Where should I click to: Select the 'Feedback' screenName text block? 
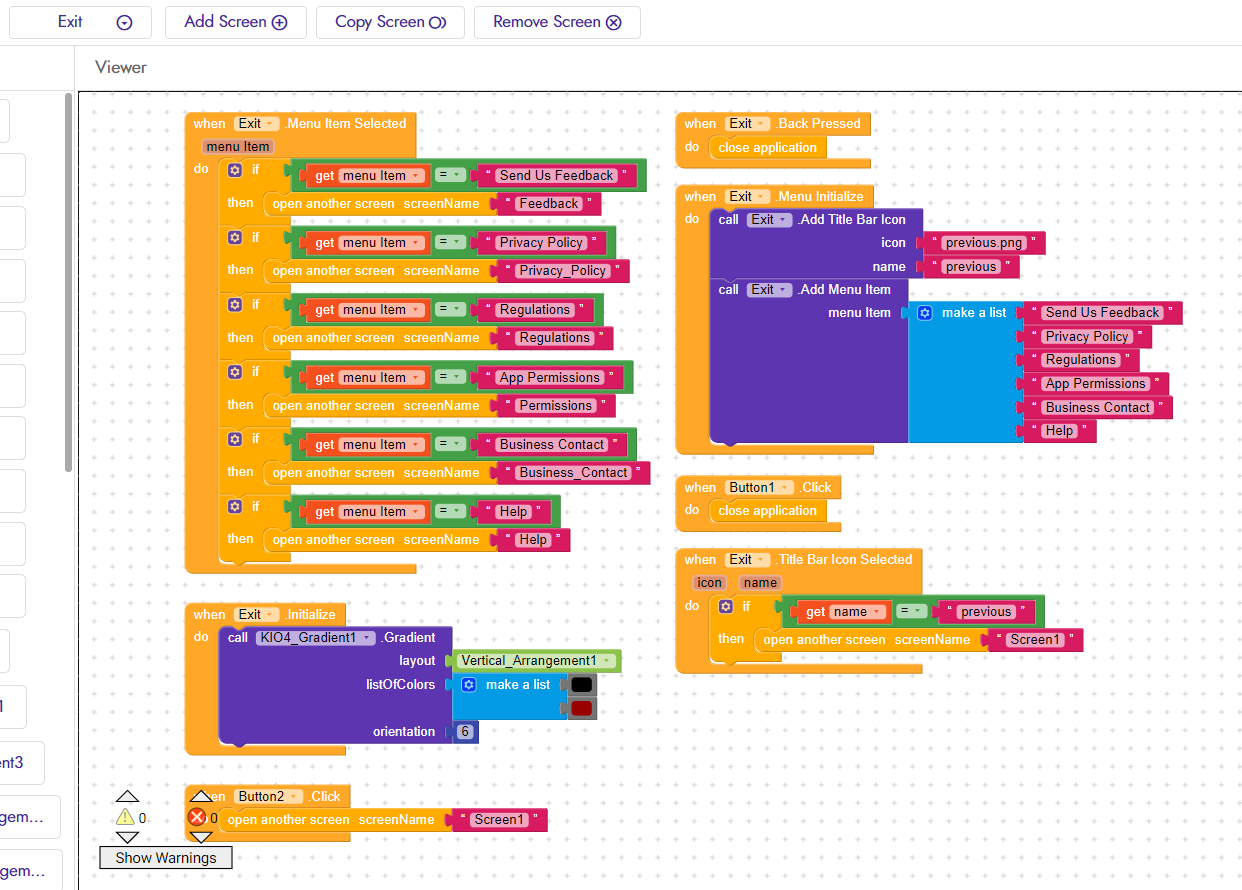pos(549,204)
